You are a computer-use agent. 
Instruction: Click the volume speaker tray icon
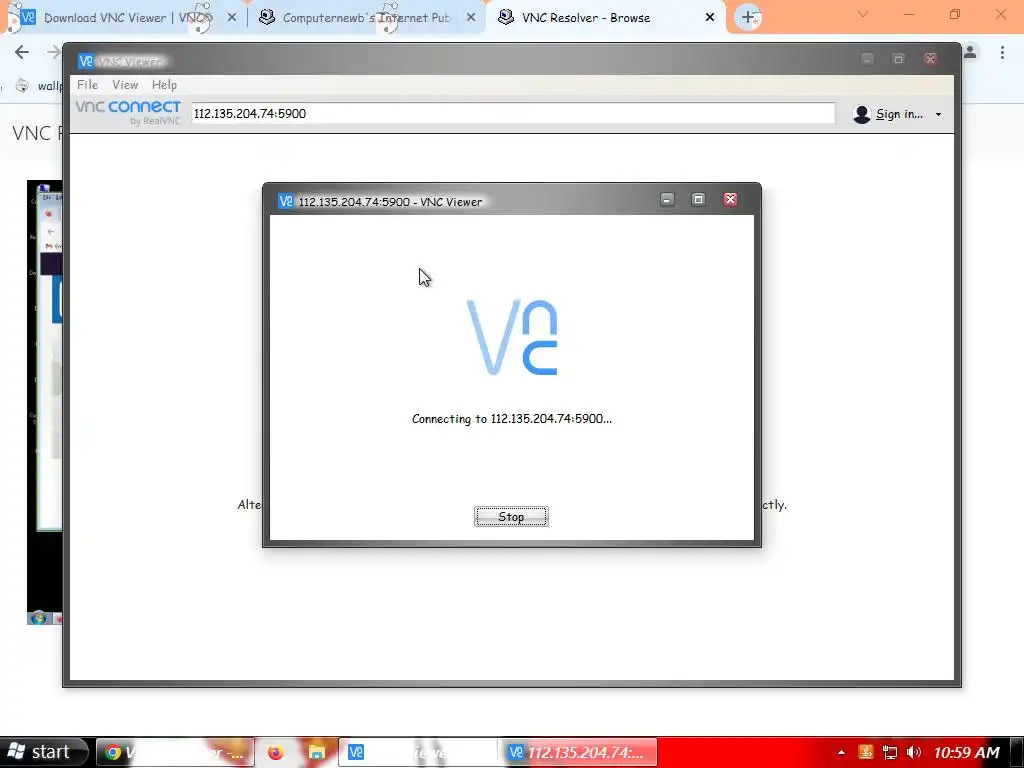pyautogui.click(x=913, y=752)
